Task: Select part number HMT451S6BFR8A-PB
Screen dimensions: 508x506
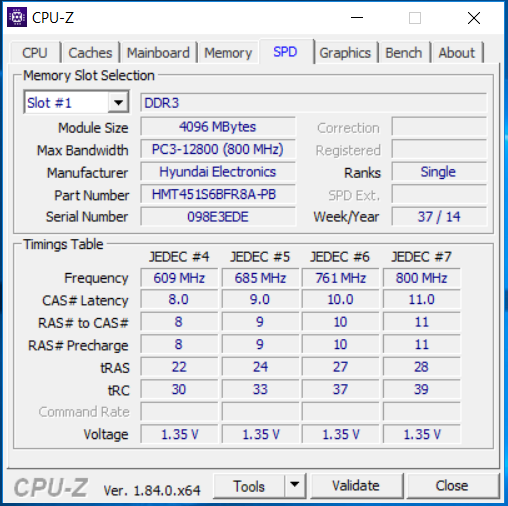Action: pos(218,194)
